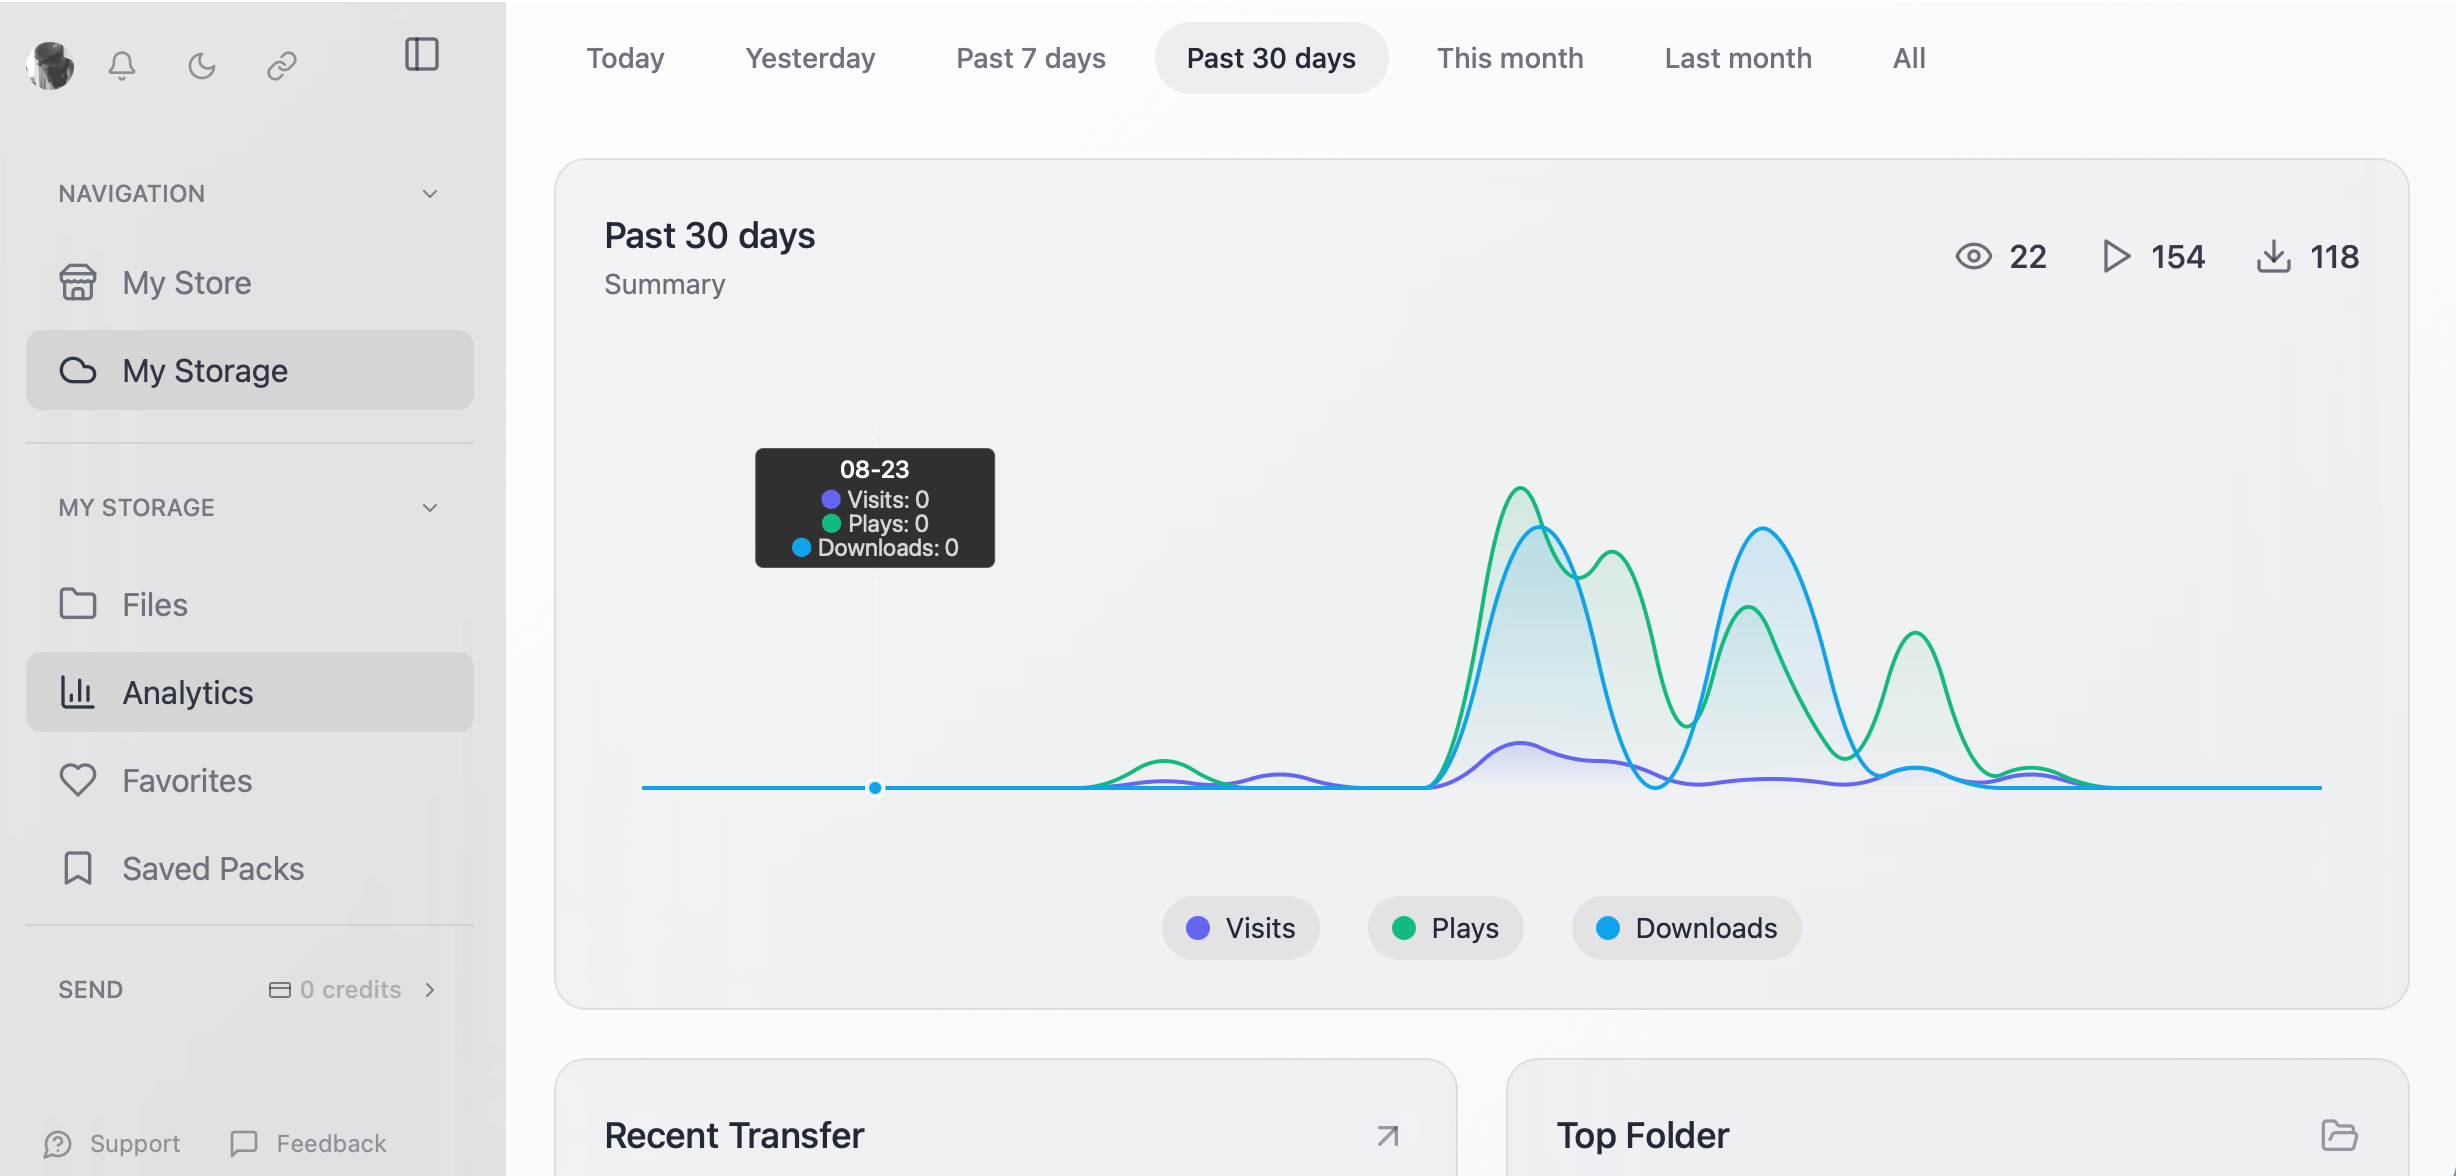Open the user profile avatar

(x=50, y=66)
